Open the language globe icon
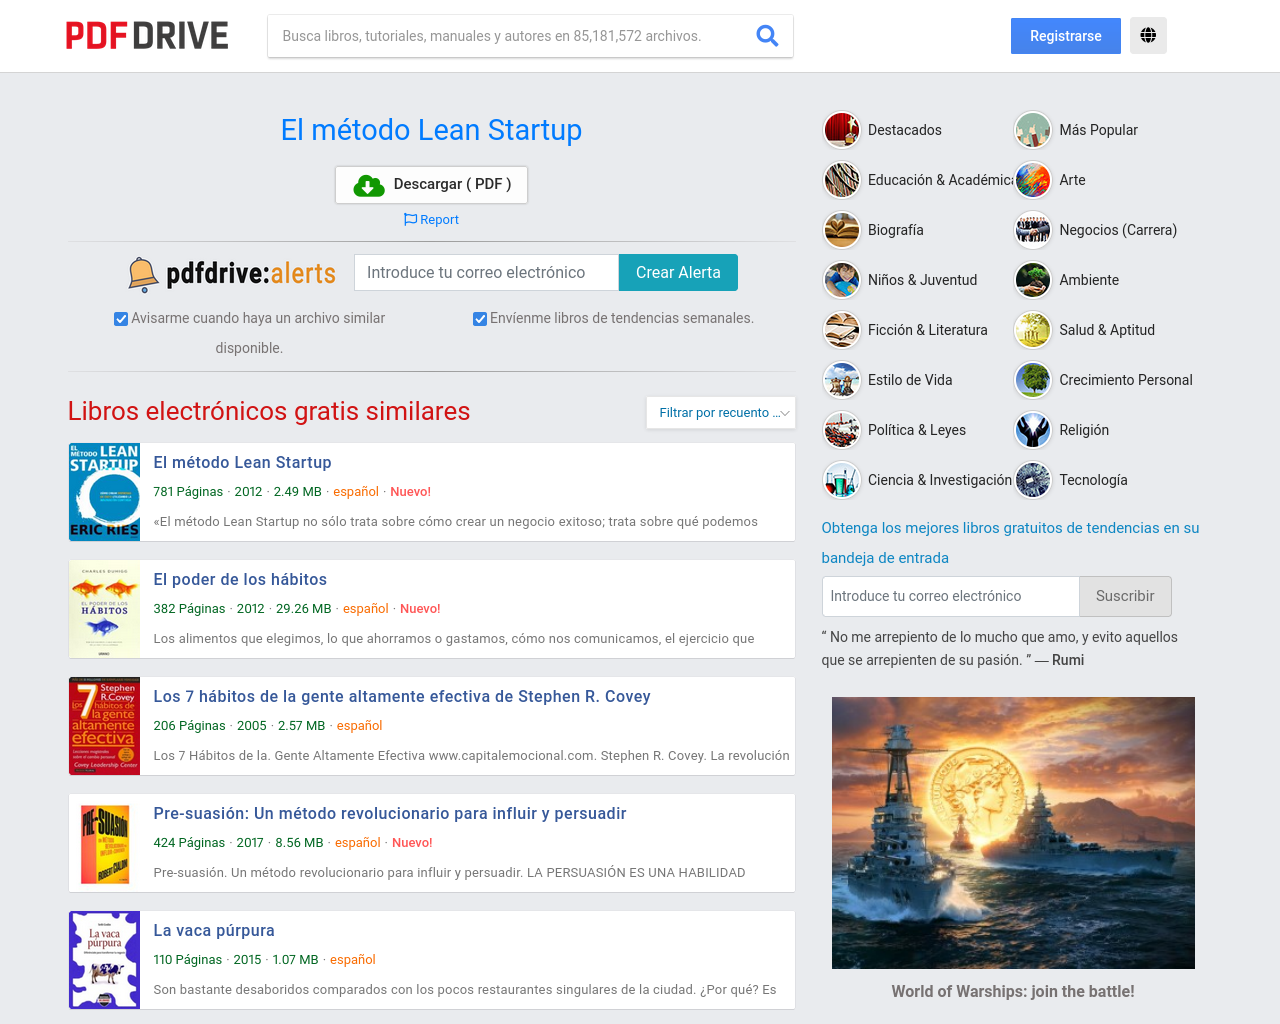1280x1024 pixels. [x=1148, y=36]
